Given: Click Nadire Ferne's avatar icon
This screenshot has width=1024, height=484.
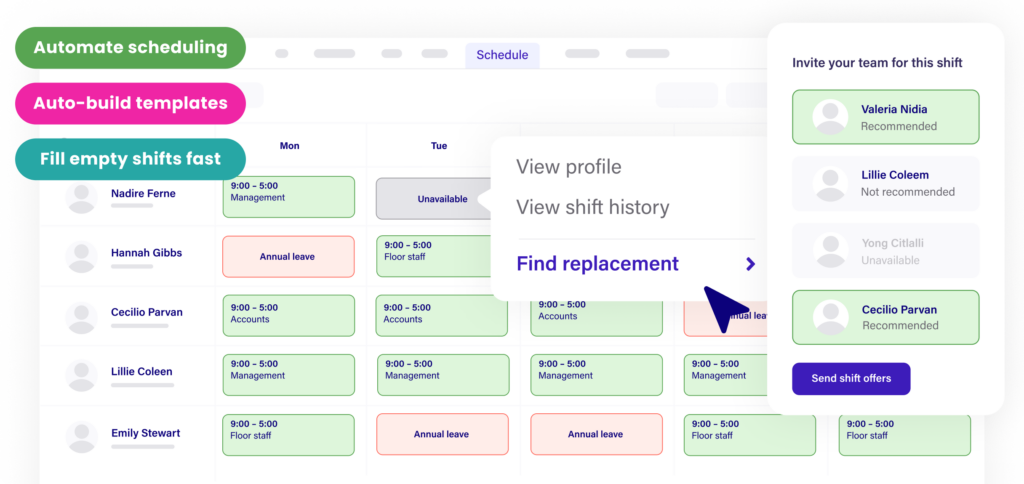Looking at the screenshot, I should [81, 197].
